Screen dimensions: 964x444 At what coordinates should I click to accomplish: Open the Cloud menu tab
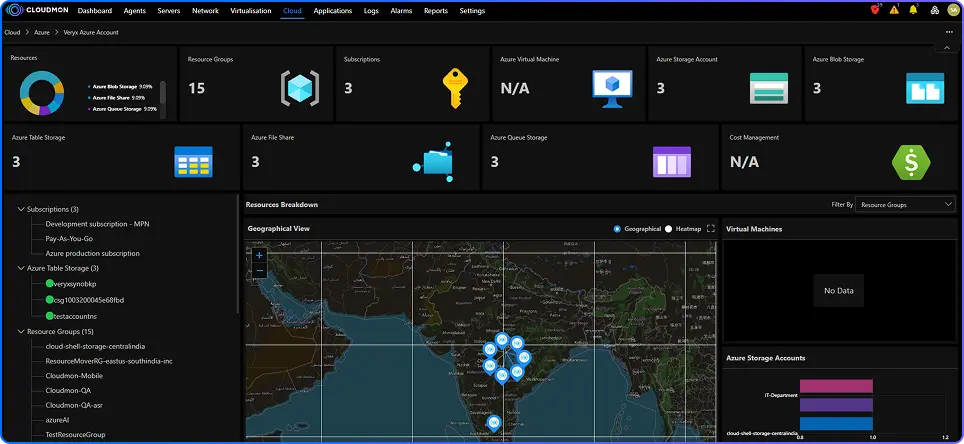(x=293, y=10)
